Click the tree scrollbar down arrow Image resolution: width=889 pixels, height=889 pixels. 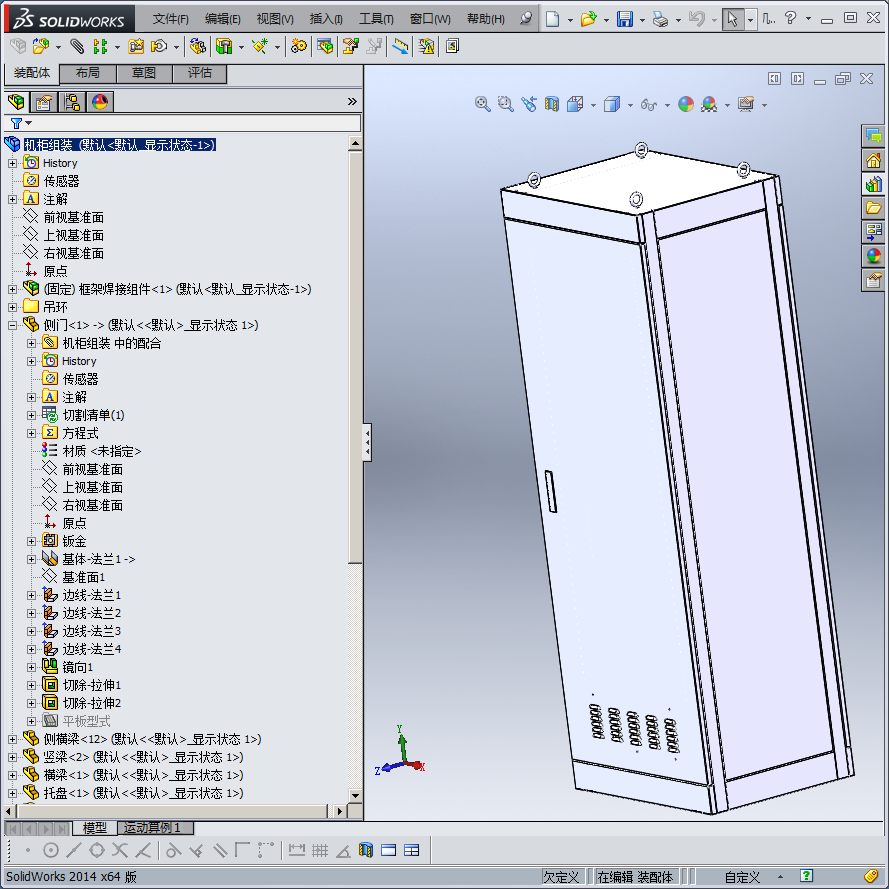tap(355, 795)
